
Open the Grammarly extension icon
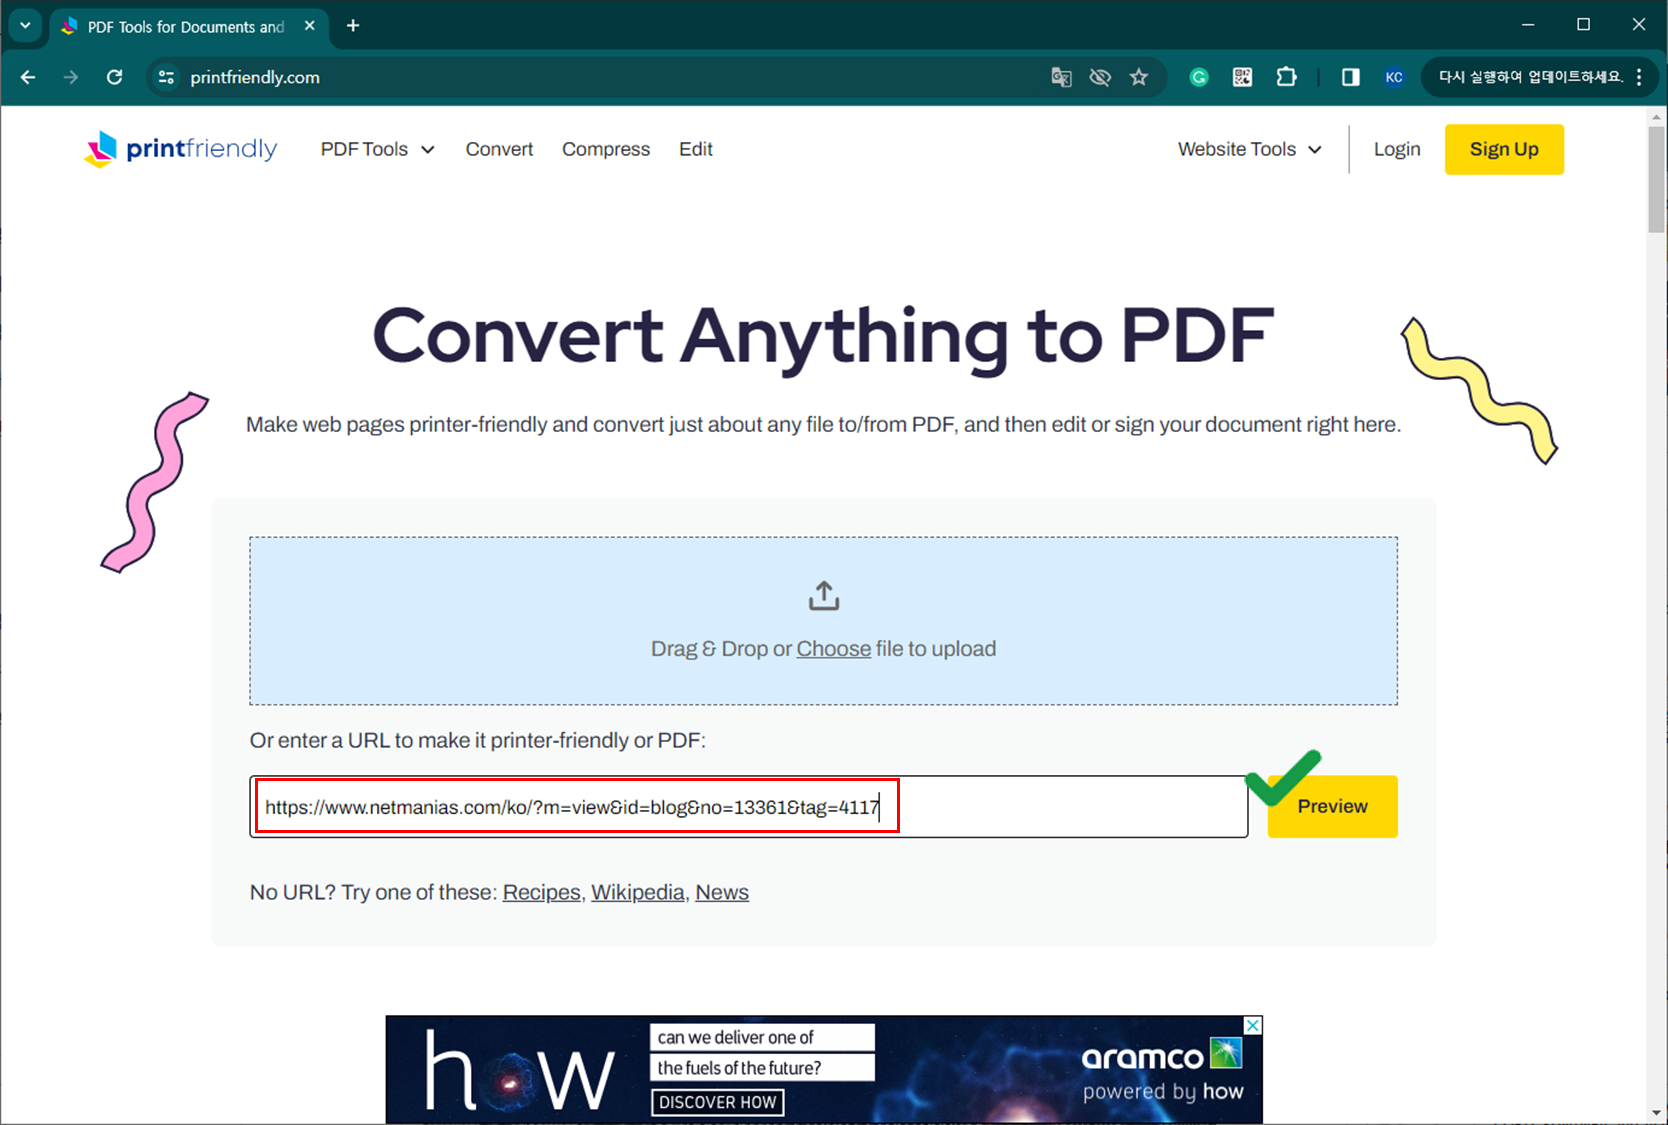pos(1199,77)
